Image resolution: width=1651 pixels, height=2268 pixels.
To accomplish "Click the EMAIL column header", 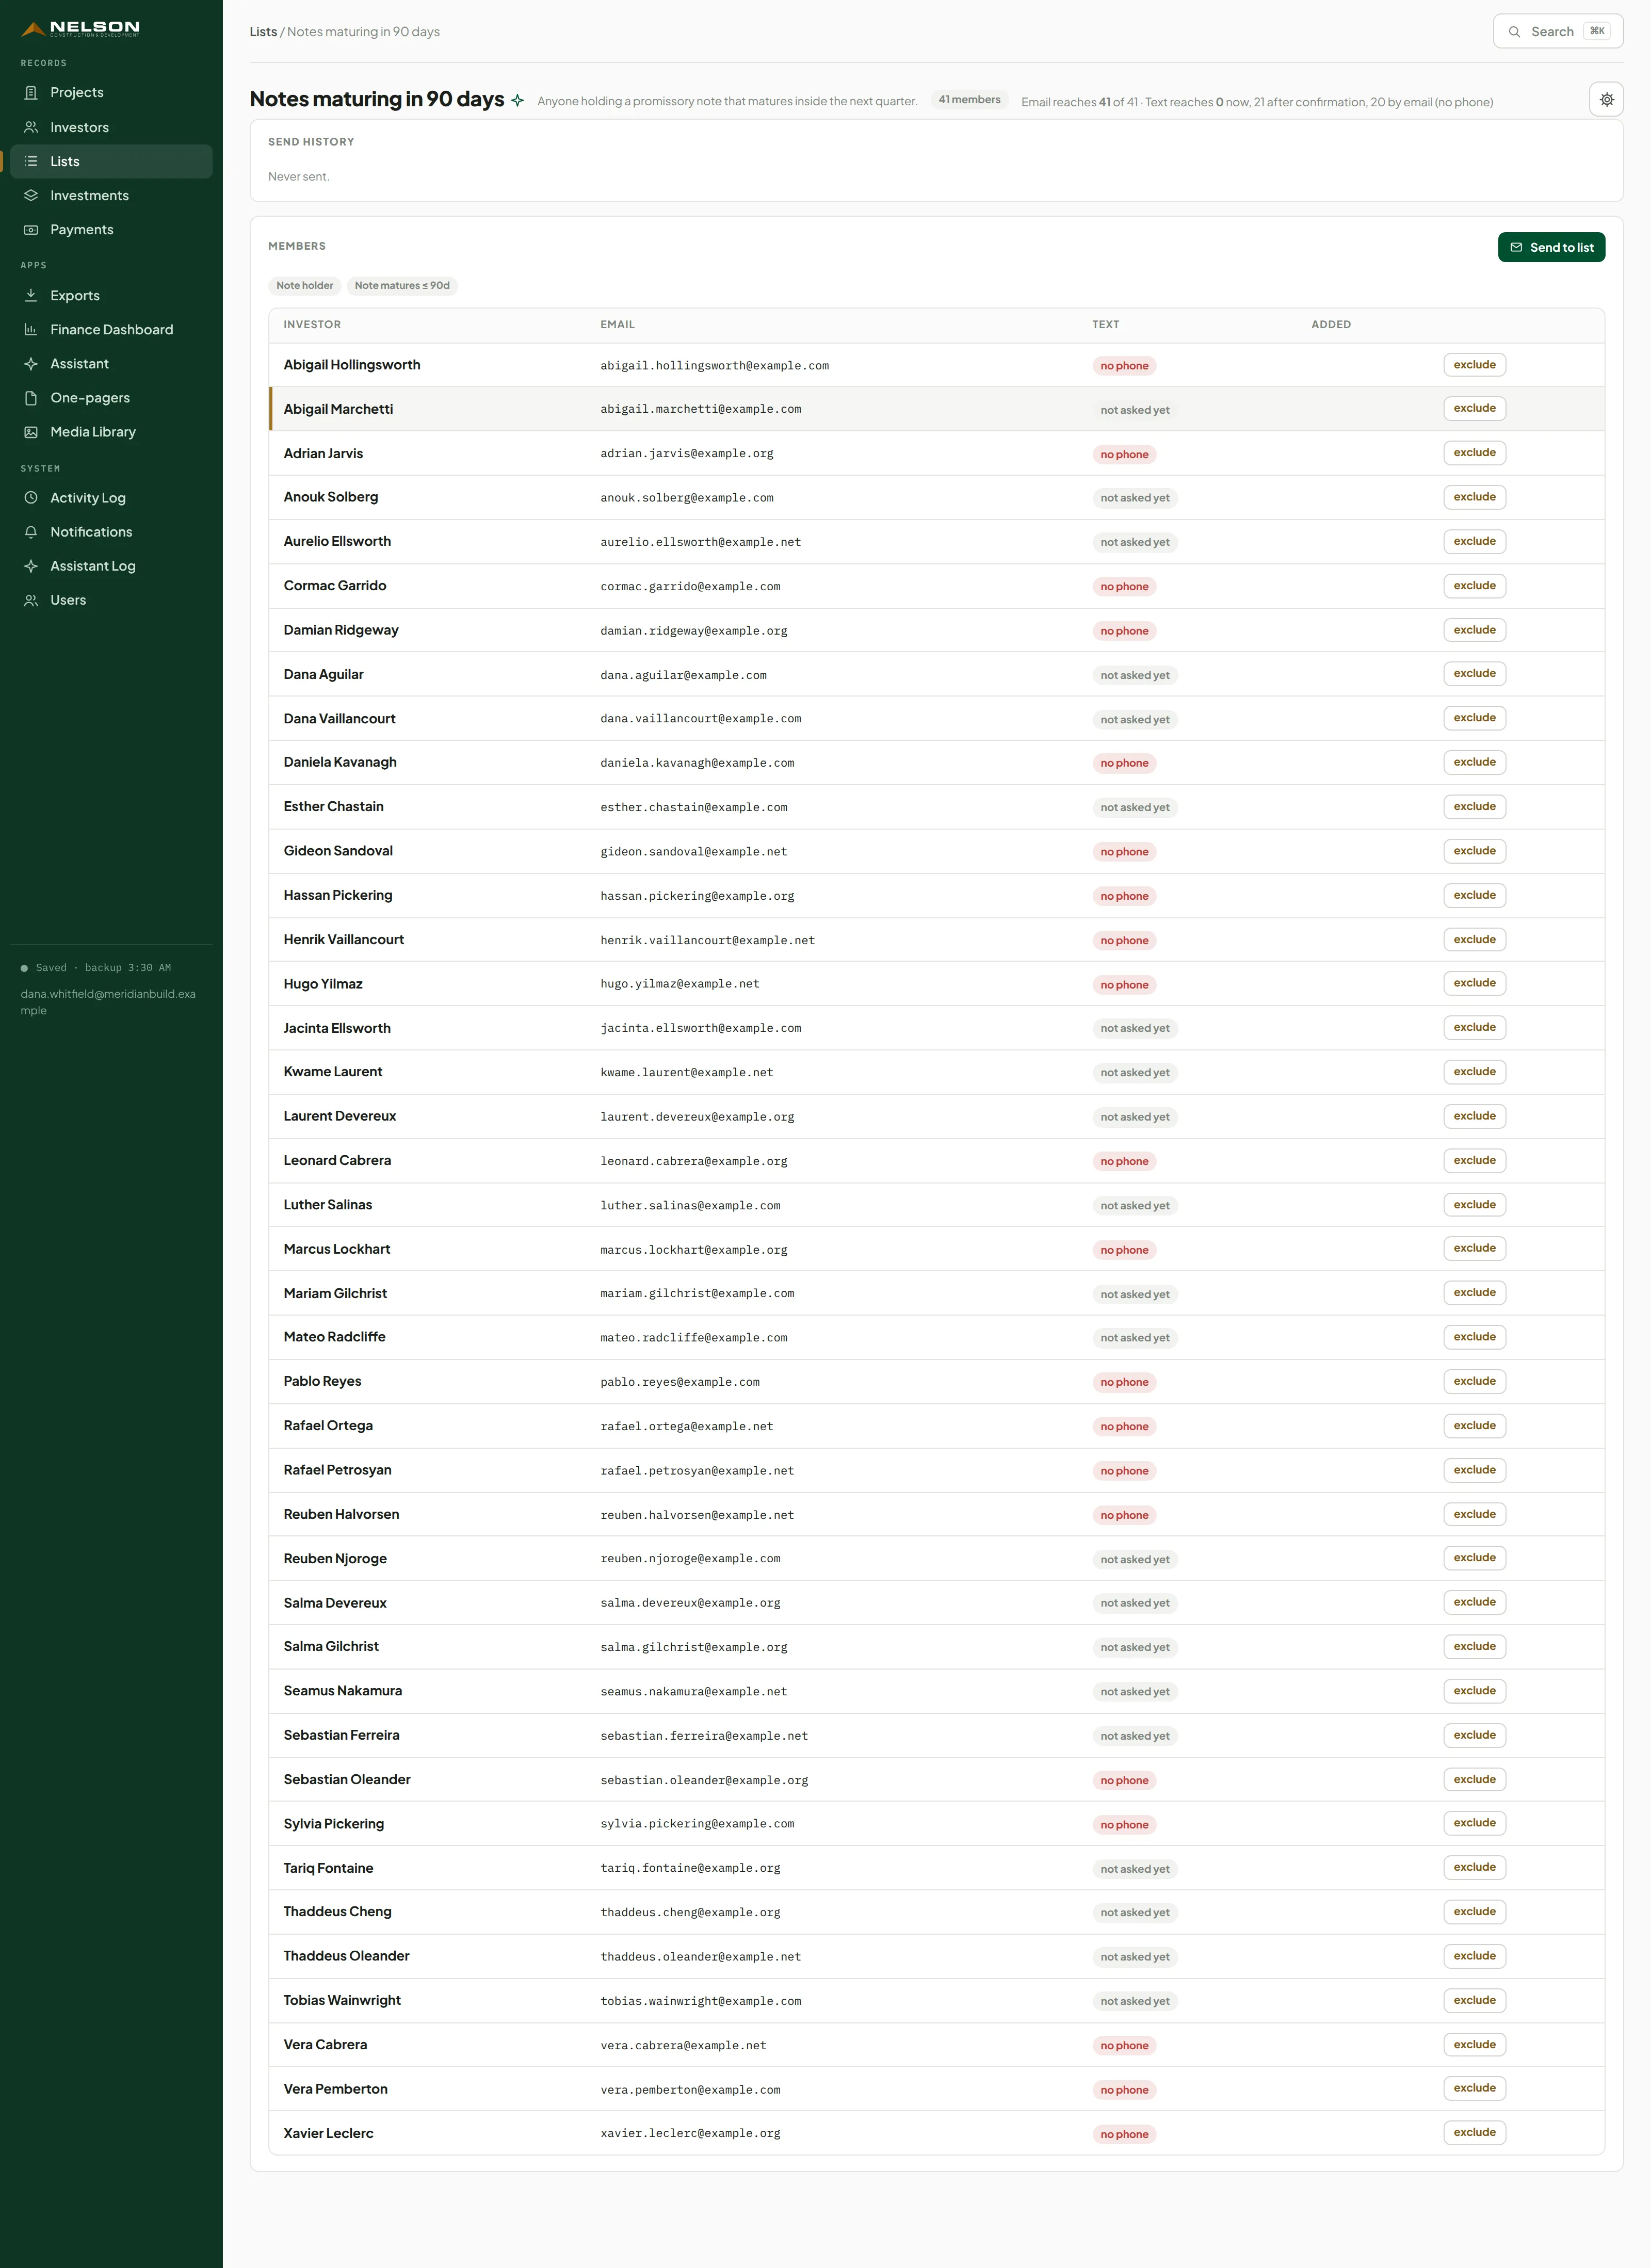I will click(x=617, y=324).
